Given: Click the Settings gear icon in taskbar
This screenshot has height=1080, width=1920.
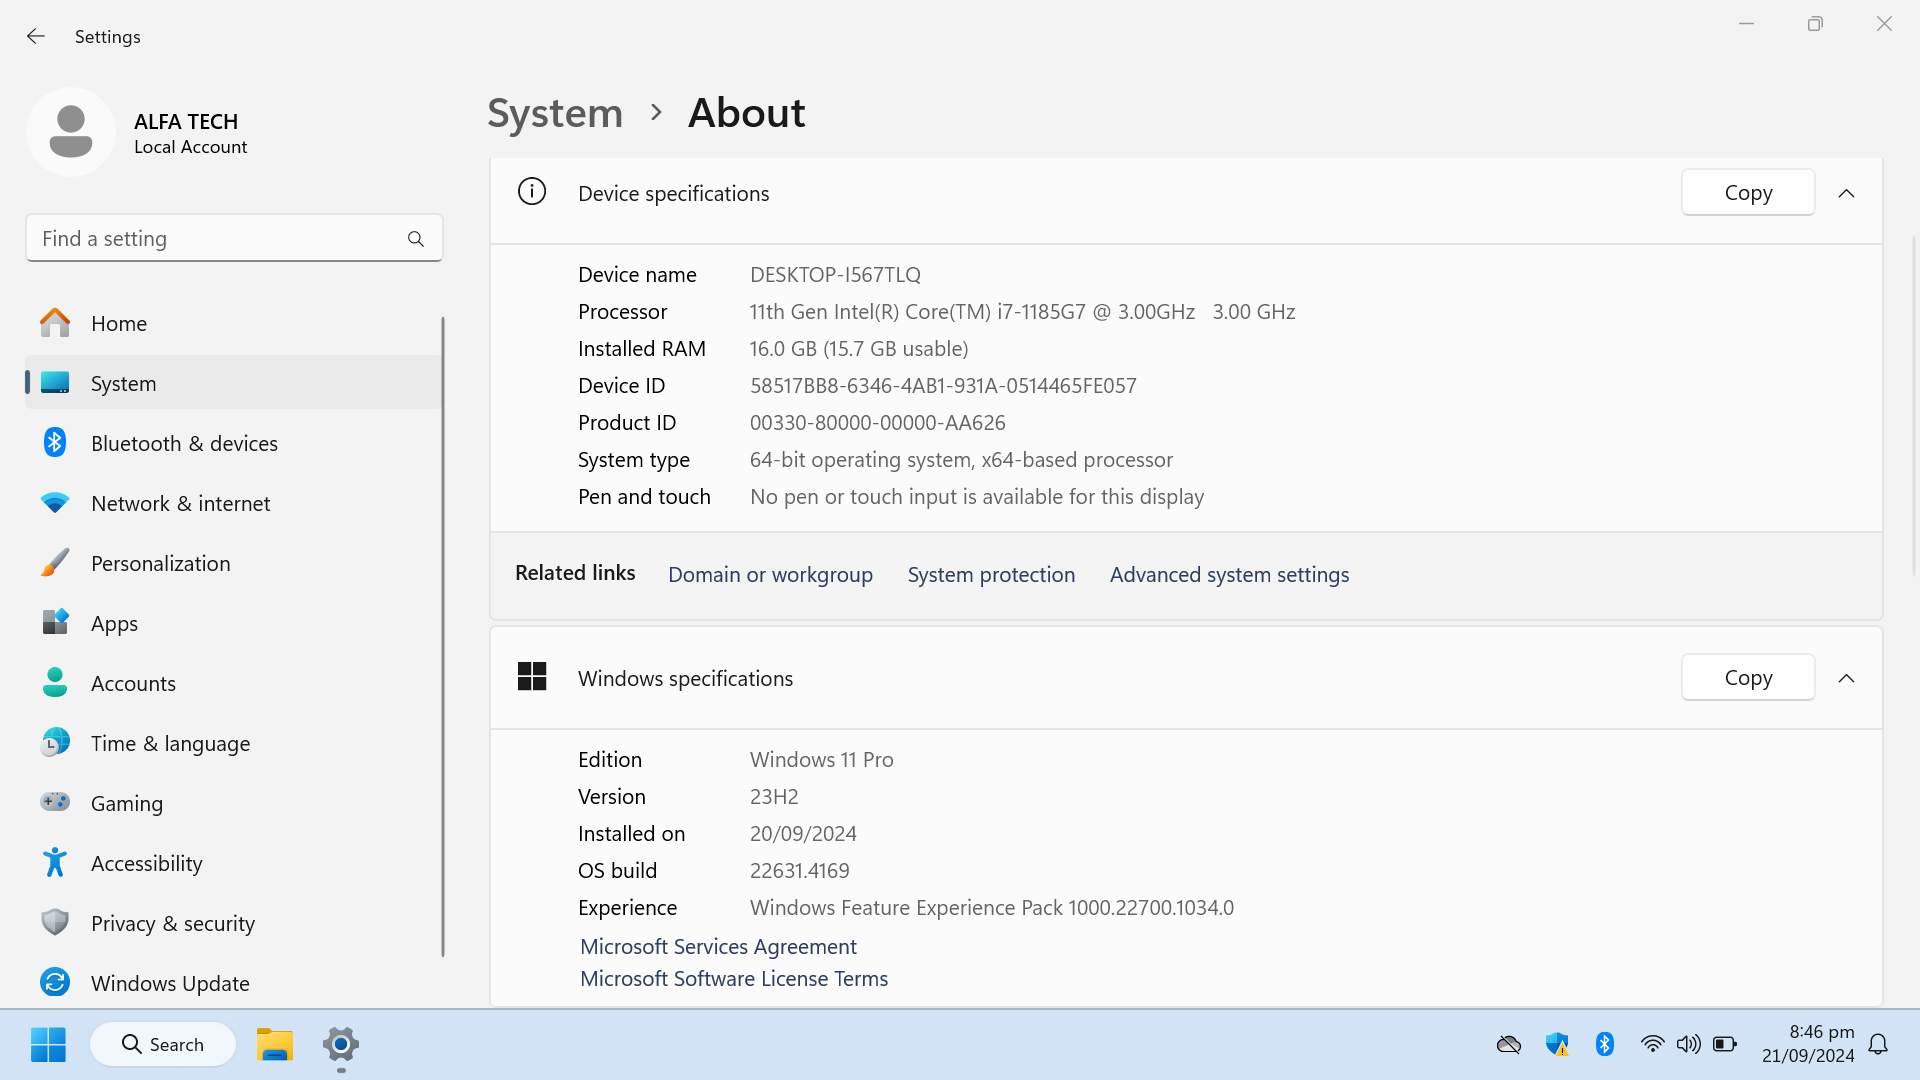Looking at the screenshot, I should pos(341,1045).
